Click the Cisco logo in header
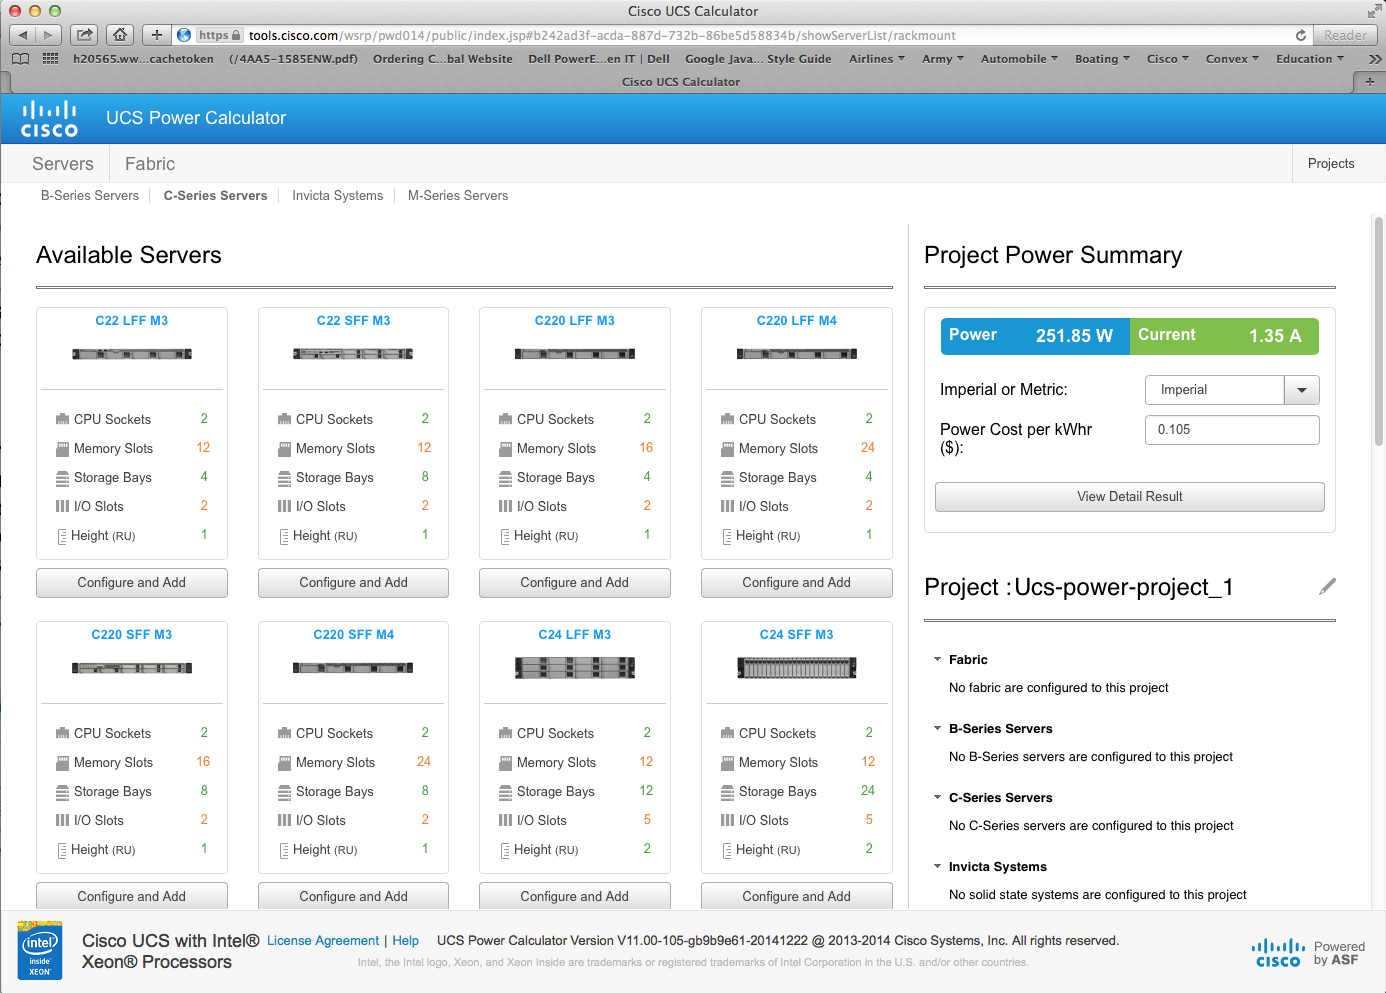This screenshot has width=1386, height=993. point(49,119)
